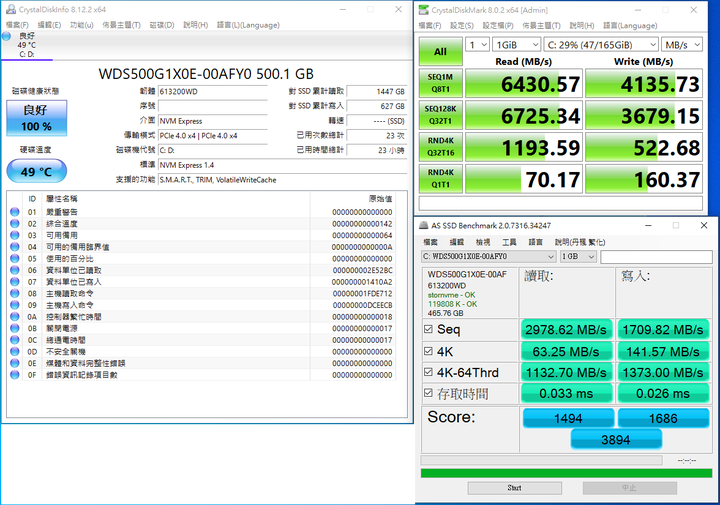The image size is (720, 505).
Task: Click status orb for attribute 0A row
Action: (15, 317)
